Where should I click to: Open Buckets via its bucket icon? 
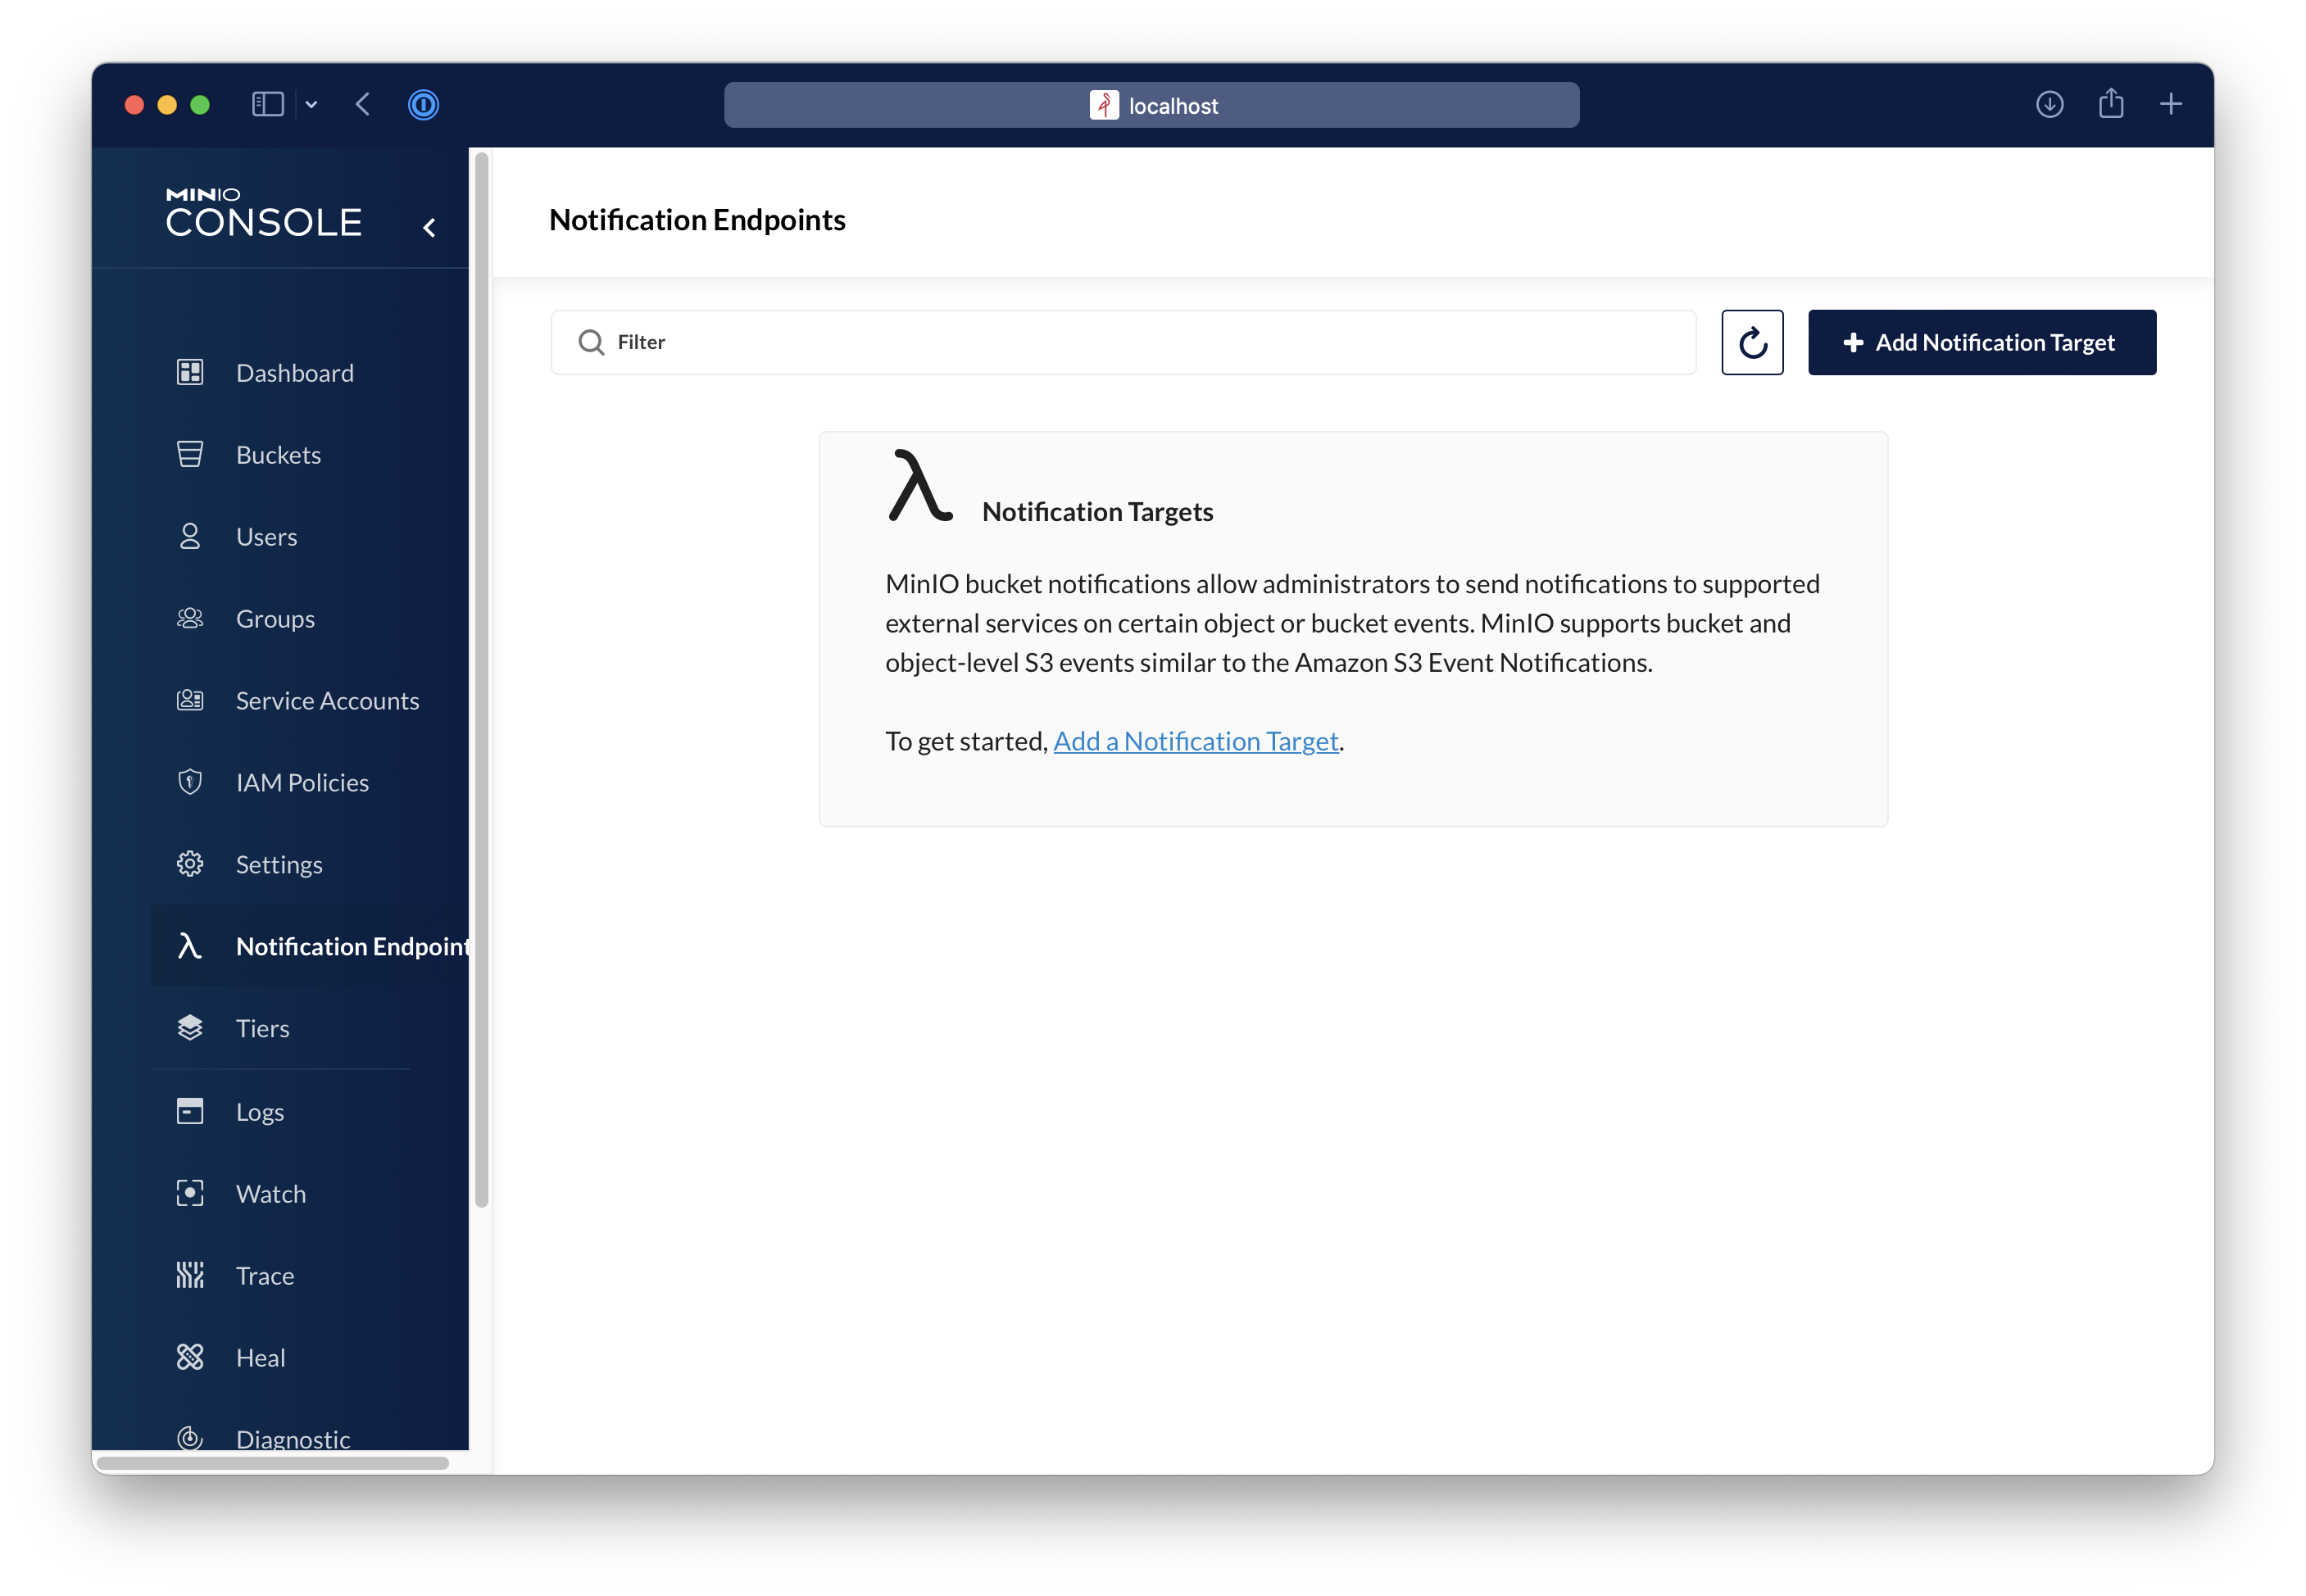[190, 455]
